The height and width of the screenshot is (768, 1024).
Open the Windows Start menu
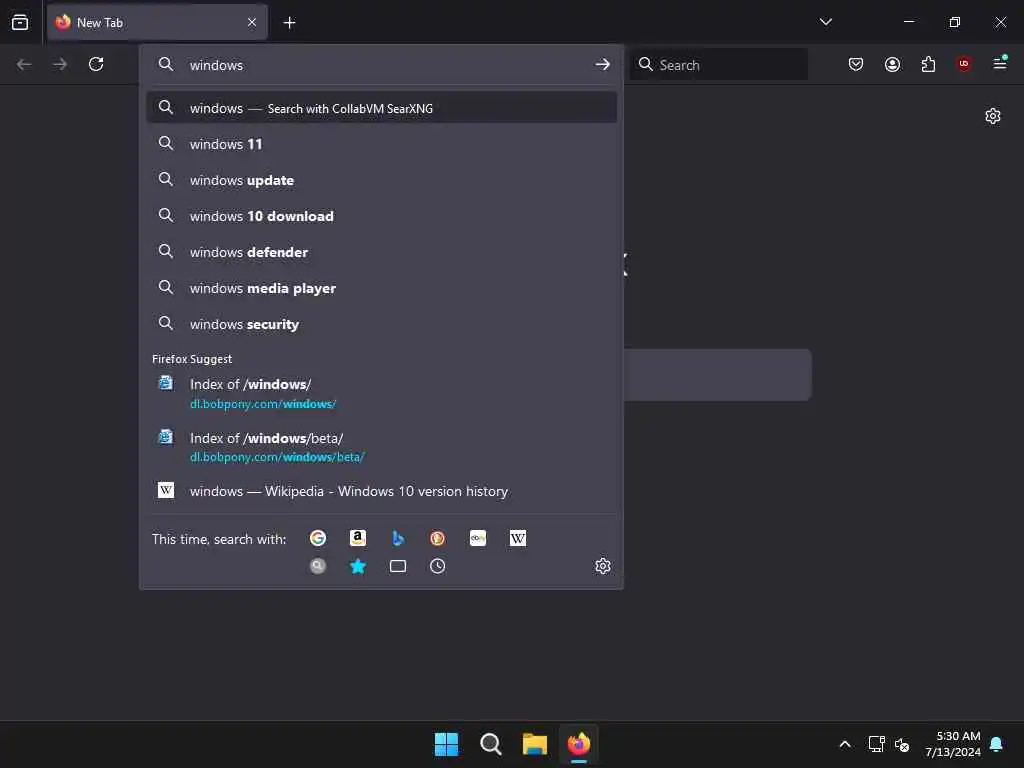(x=447, y=744)
